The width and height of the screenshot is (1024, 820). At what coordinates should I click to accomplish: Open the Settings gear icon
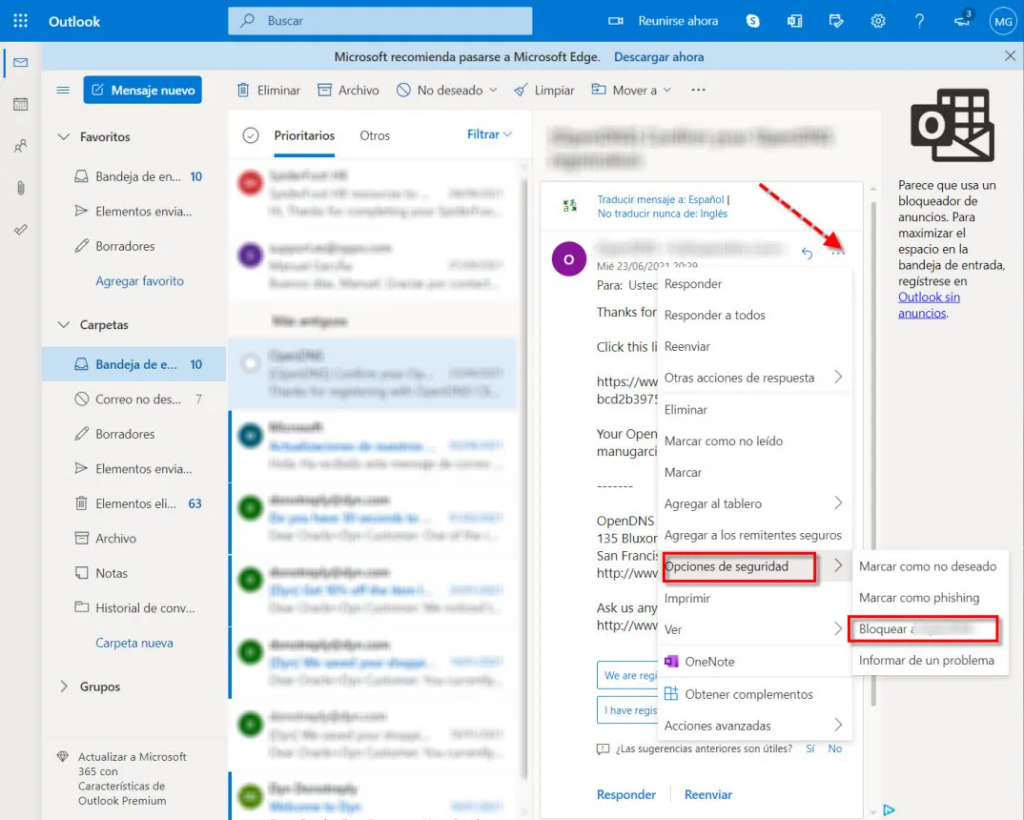pyautogui.click(x=878, y=21)
